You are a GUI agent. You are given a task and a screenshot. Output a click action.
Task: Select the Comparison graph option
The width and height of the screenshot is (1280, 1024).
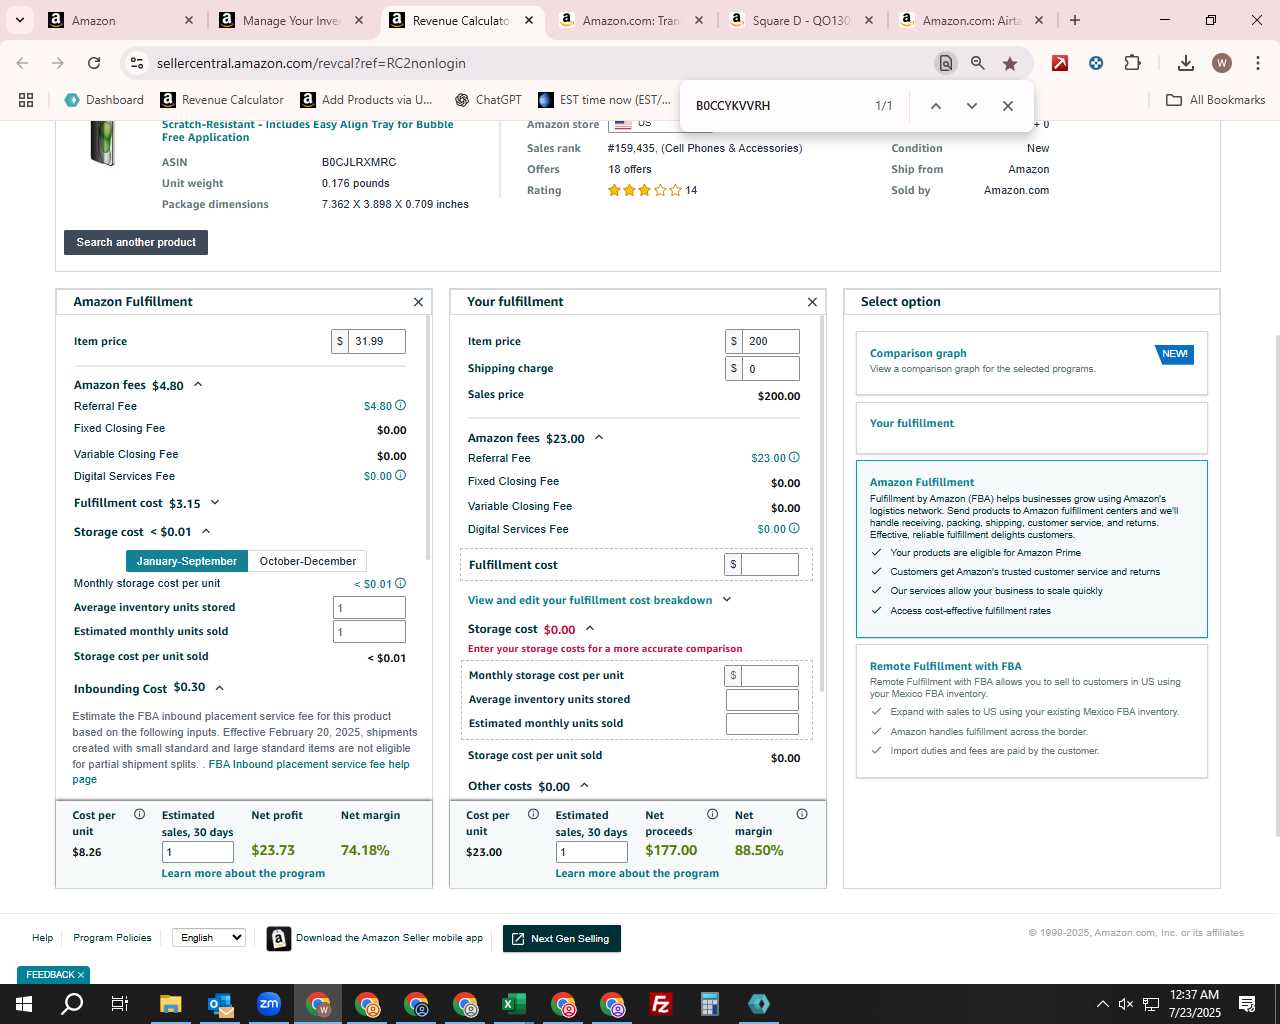click(x=1032, y=363)
